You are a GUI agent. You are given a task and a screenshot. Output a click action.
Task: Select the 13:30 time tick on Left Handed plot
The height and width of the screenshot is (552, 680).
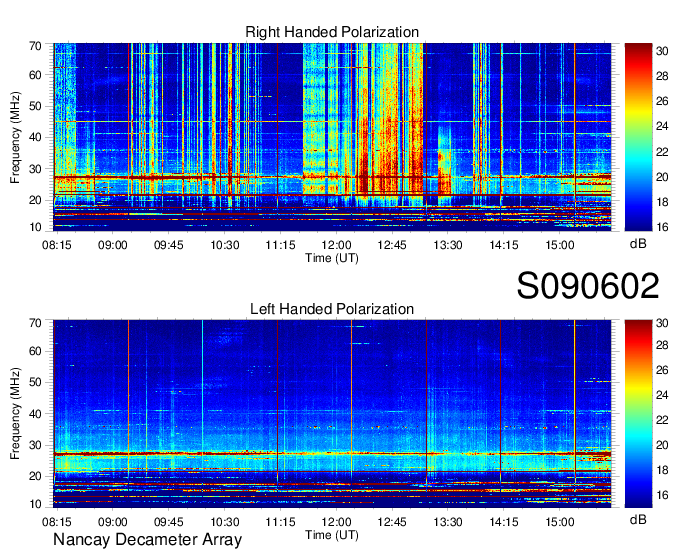448,522
